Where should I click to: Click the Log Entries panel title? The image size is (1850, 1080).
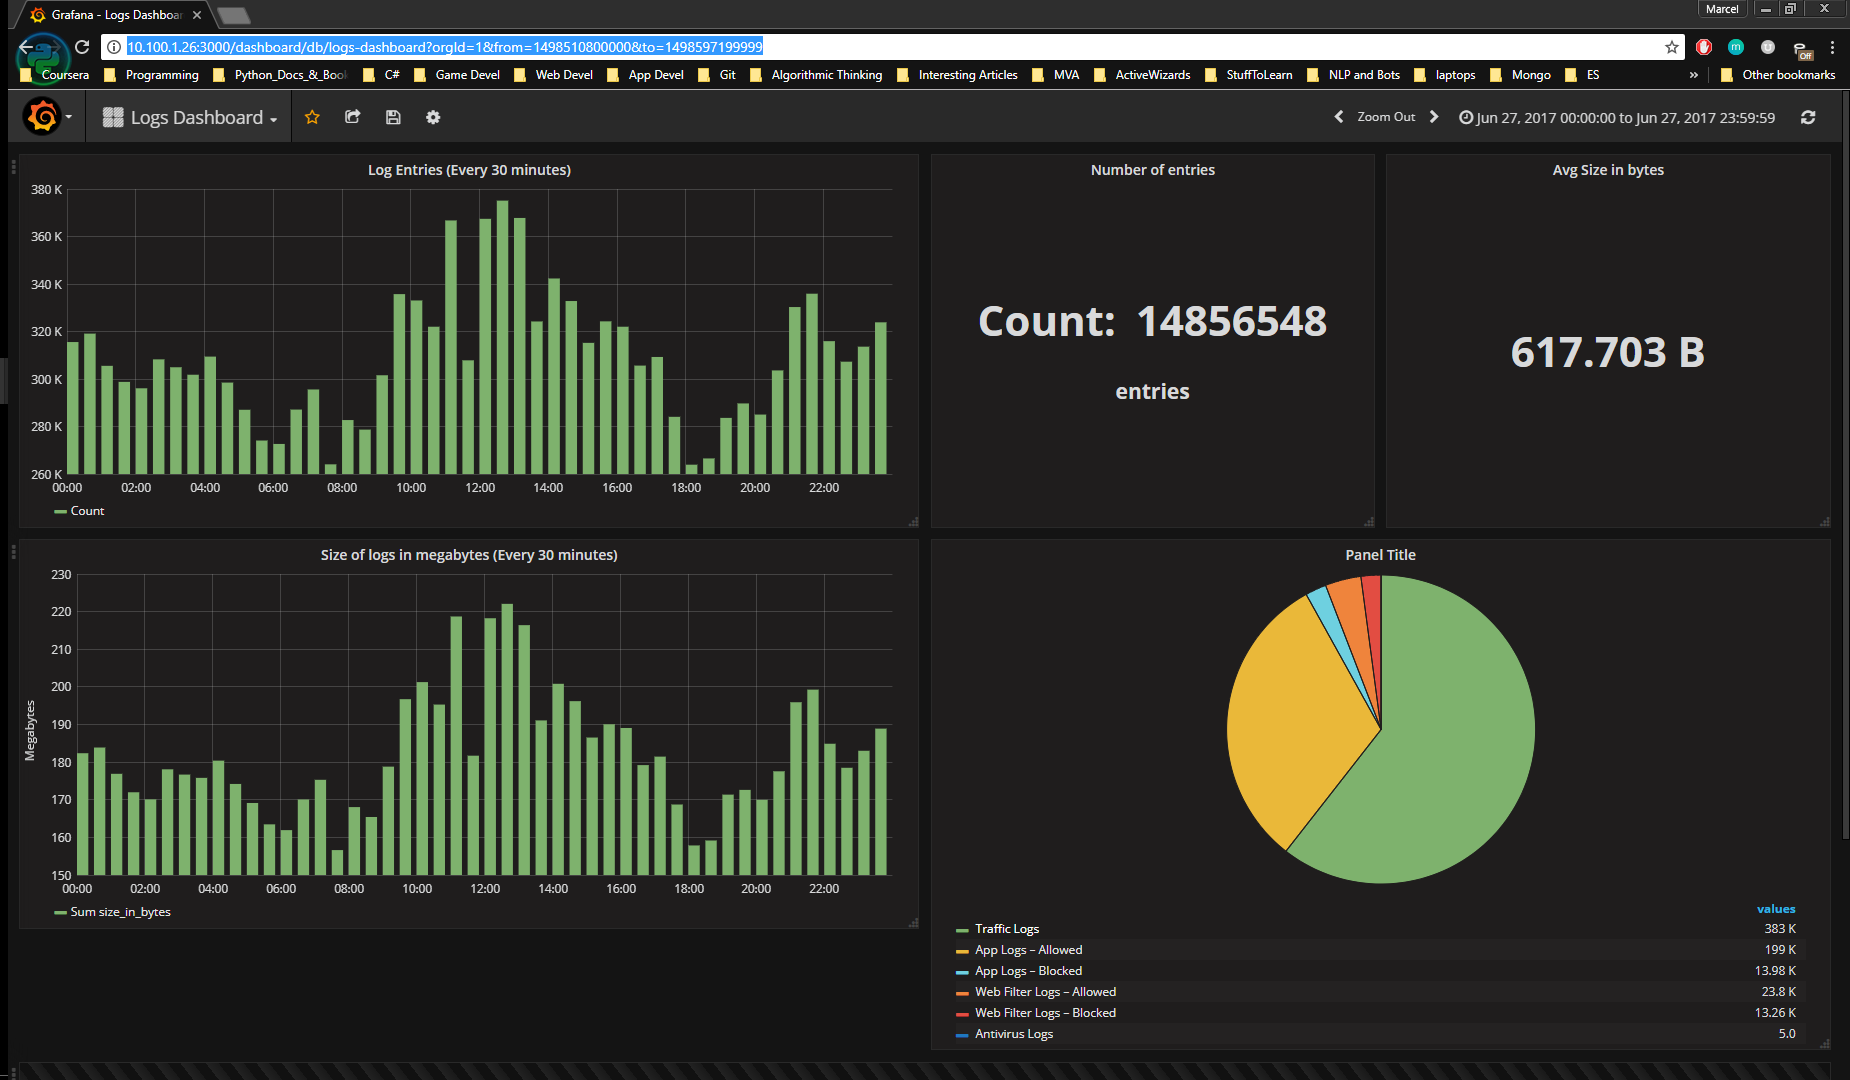(469, 170)
